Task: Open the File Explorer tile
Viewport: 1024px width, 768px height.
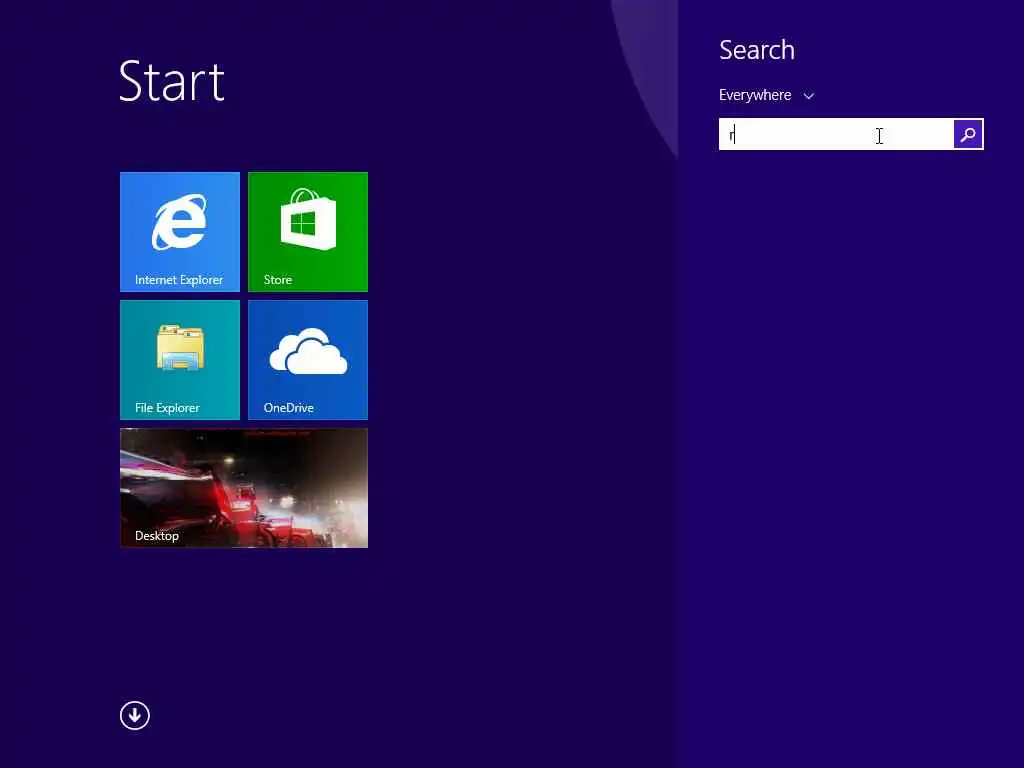Action: click(180, 360)
